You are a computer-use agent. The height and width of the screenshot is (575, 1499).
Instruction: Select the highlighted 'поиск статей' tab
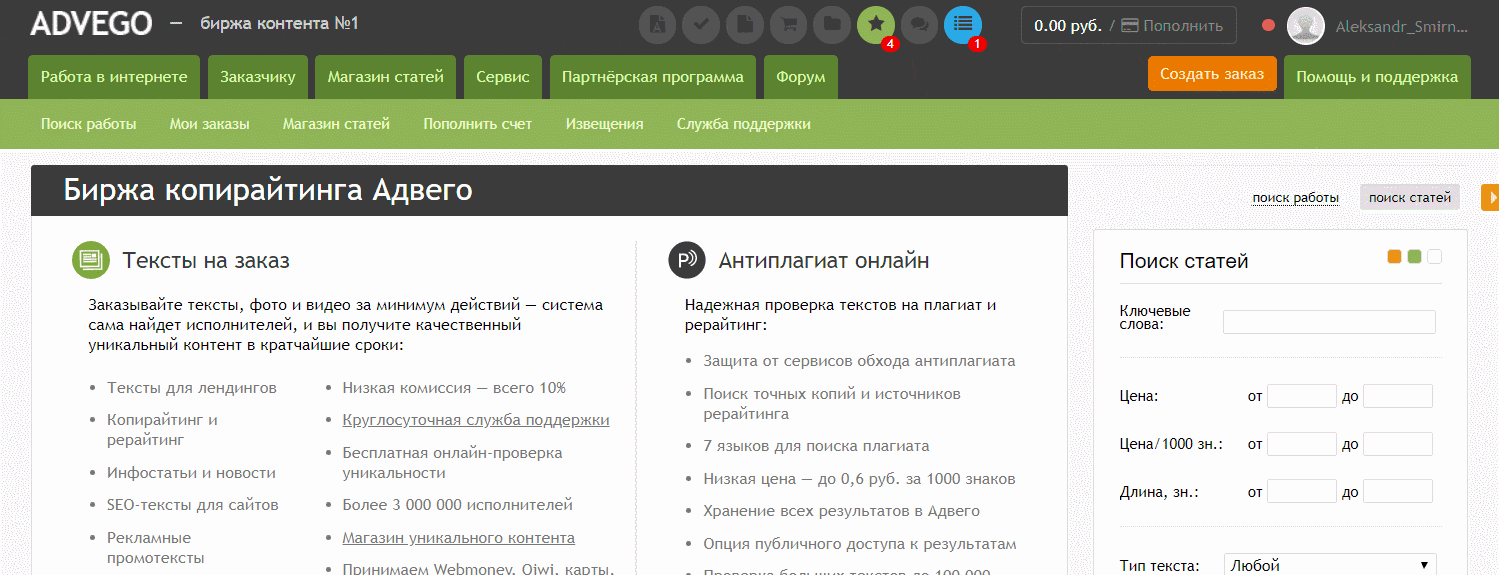click(1410, 197)
